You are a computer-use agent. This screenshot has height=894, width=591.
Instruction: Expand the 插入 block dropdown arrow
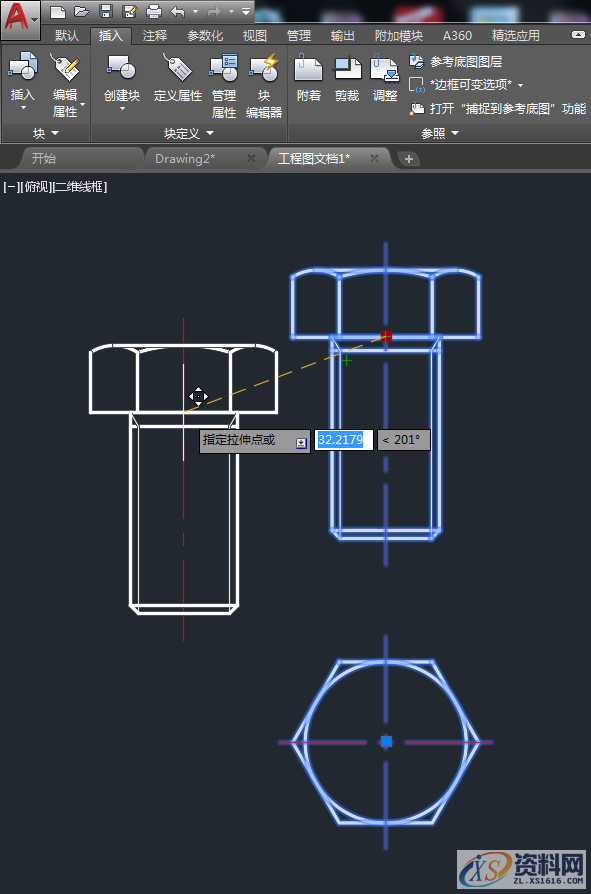point(23,108)
